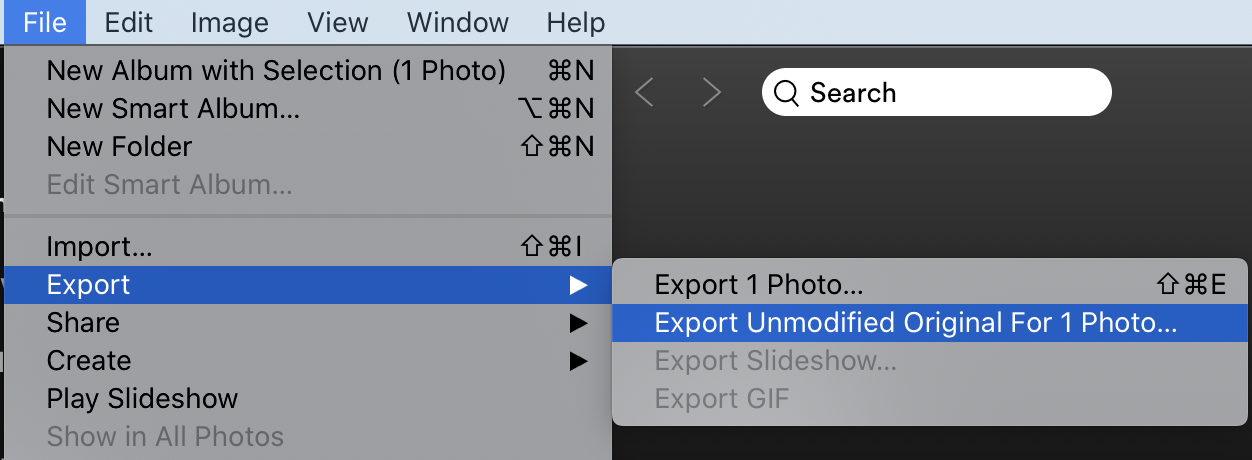Viewport: 1252px width, 460px height.
Task: Select Play Slideshow menu item
Action: pyautogui.click(x=306, y=399)
